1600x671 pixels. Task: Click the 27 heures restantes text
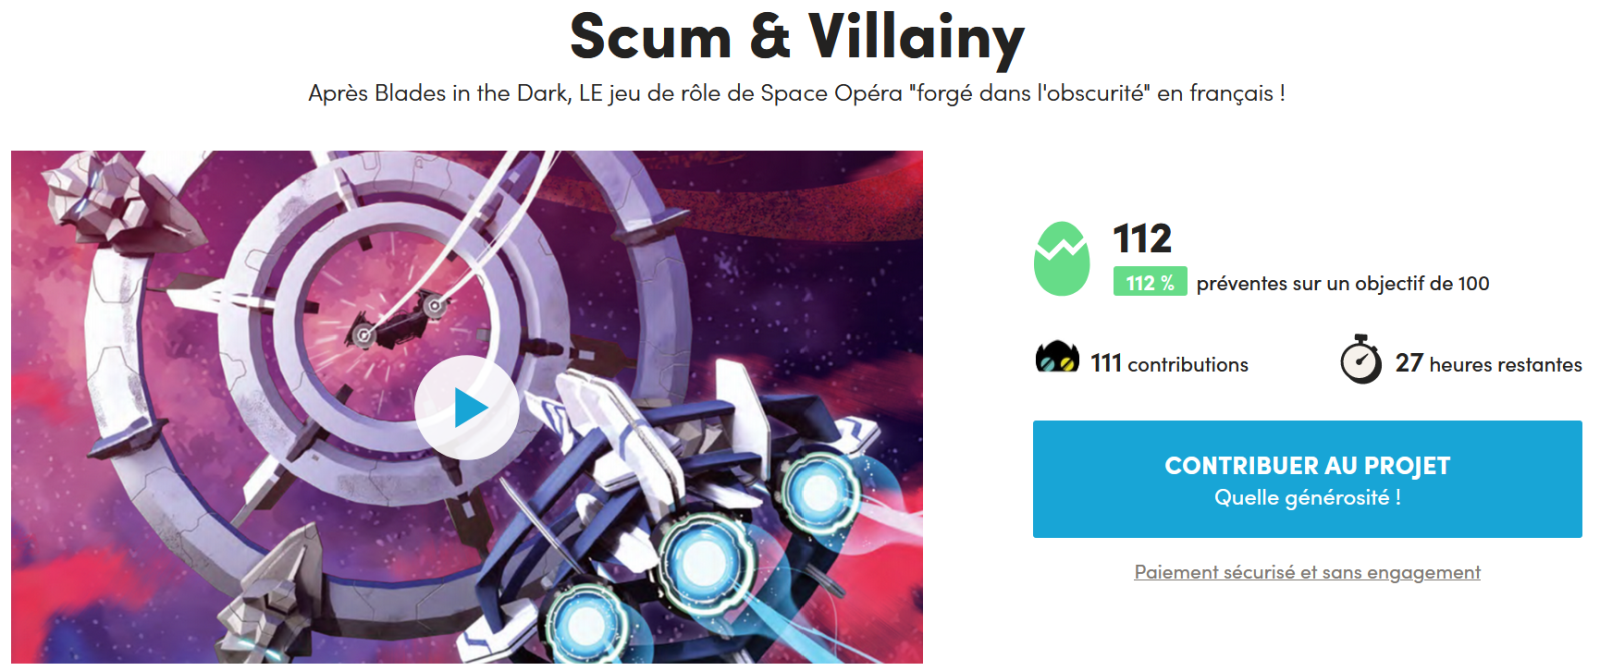tap(1488, 363)
